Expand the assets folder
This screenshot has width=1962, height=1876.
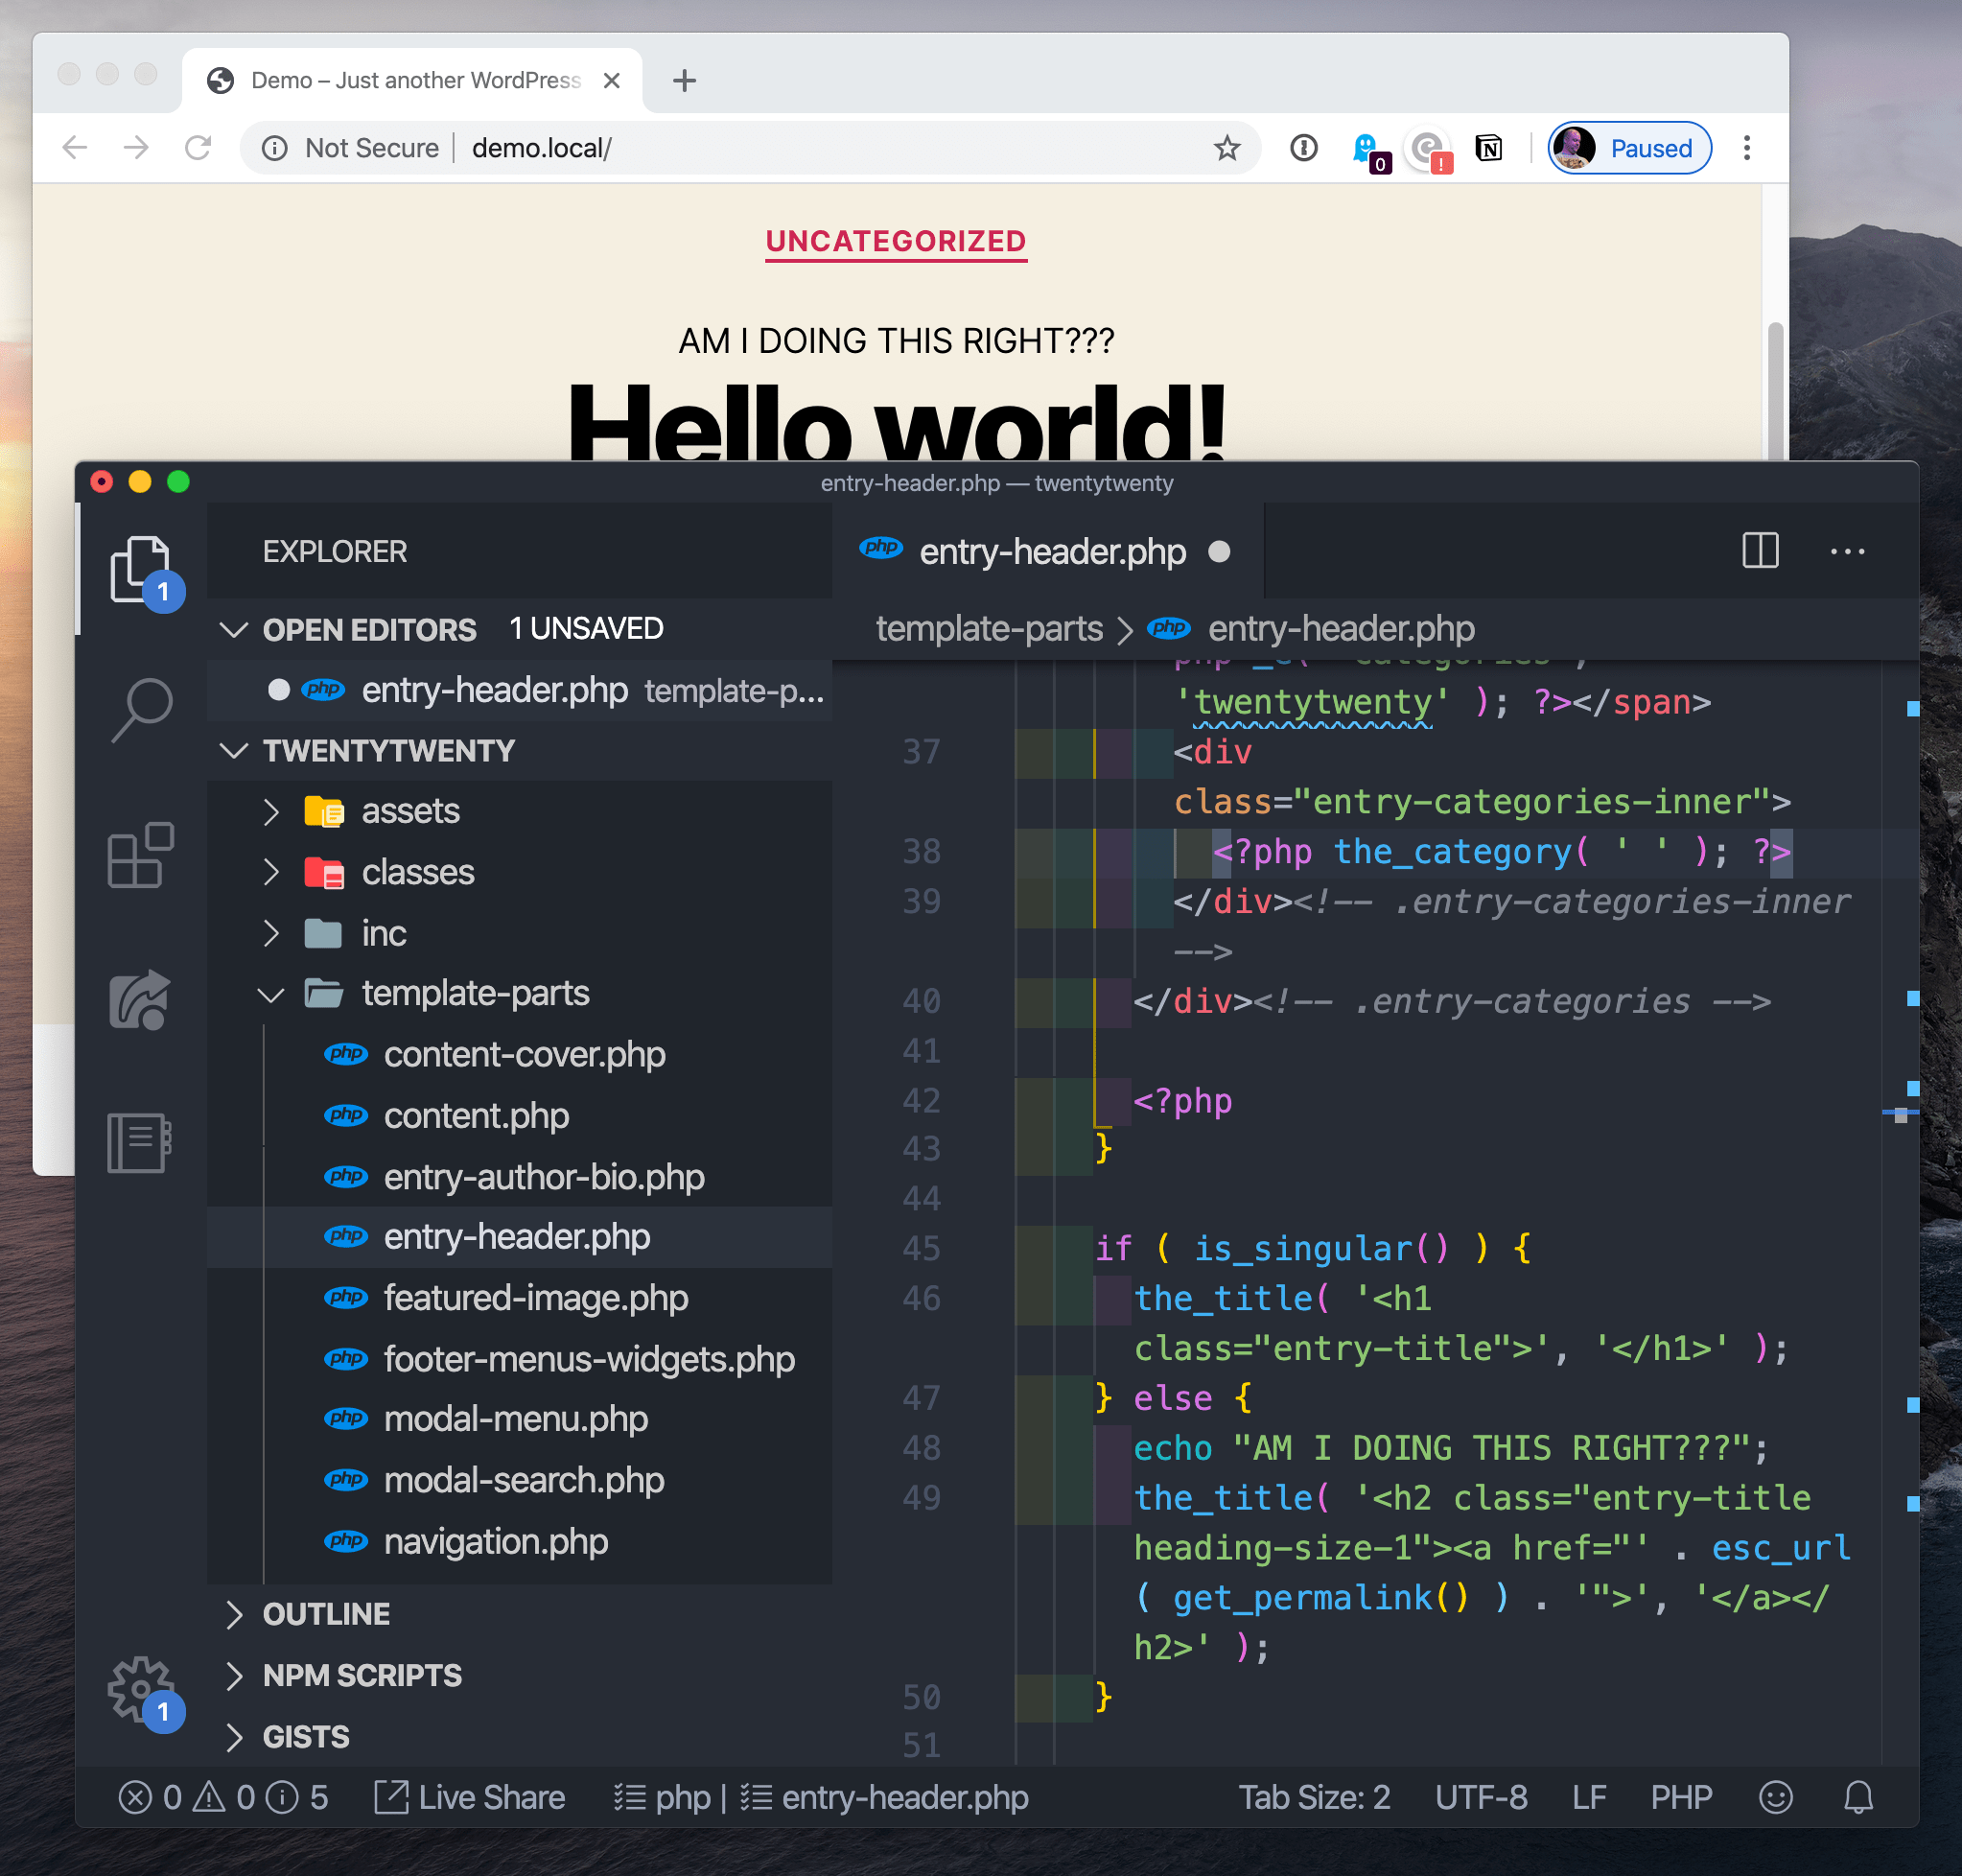(410, 811)
